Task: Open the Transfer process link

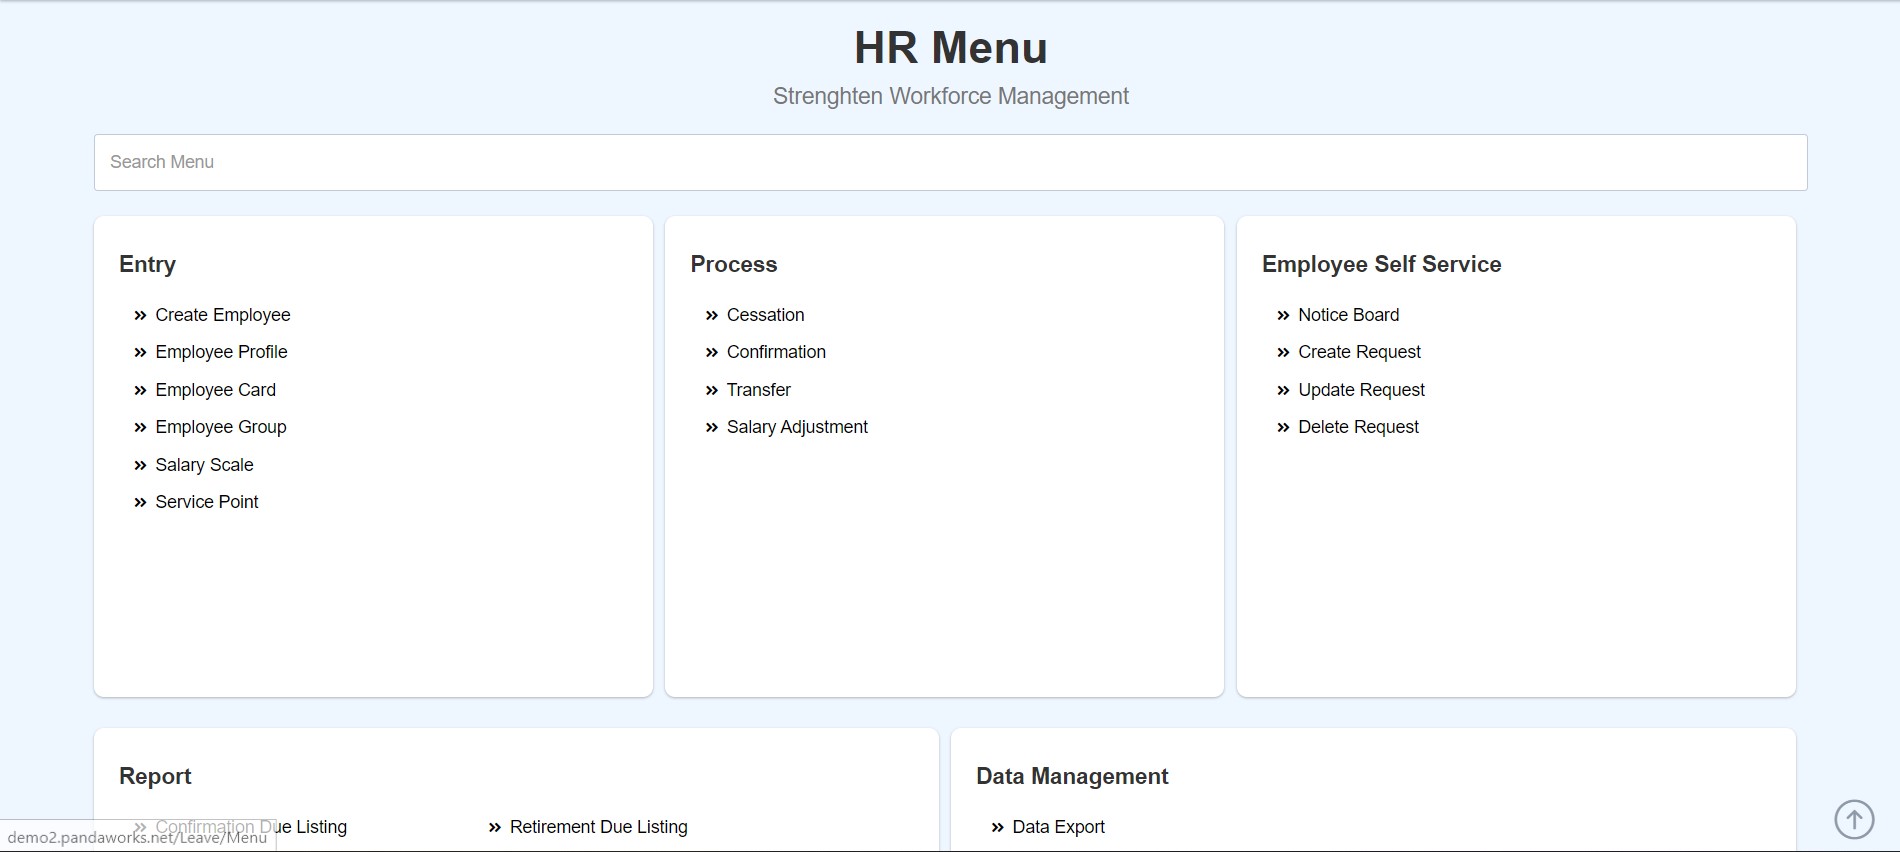Action: pos(758,390)
